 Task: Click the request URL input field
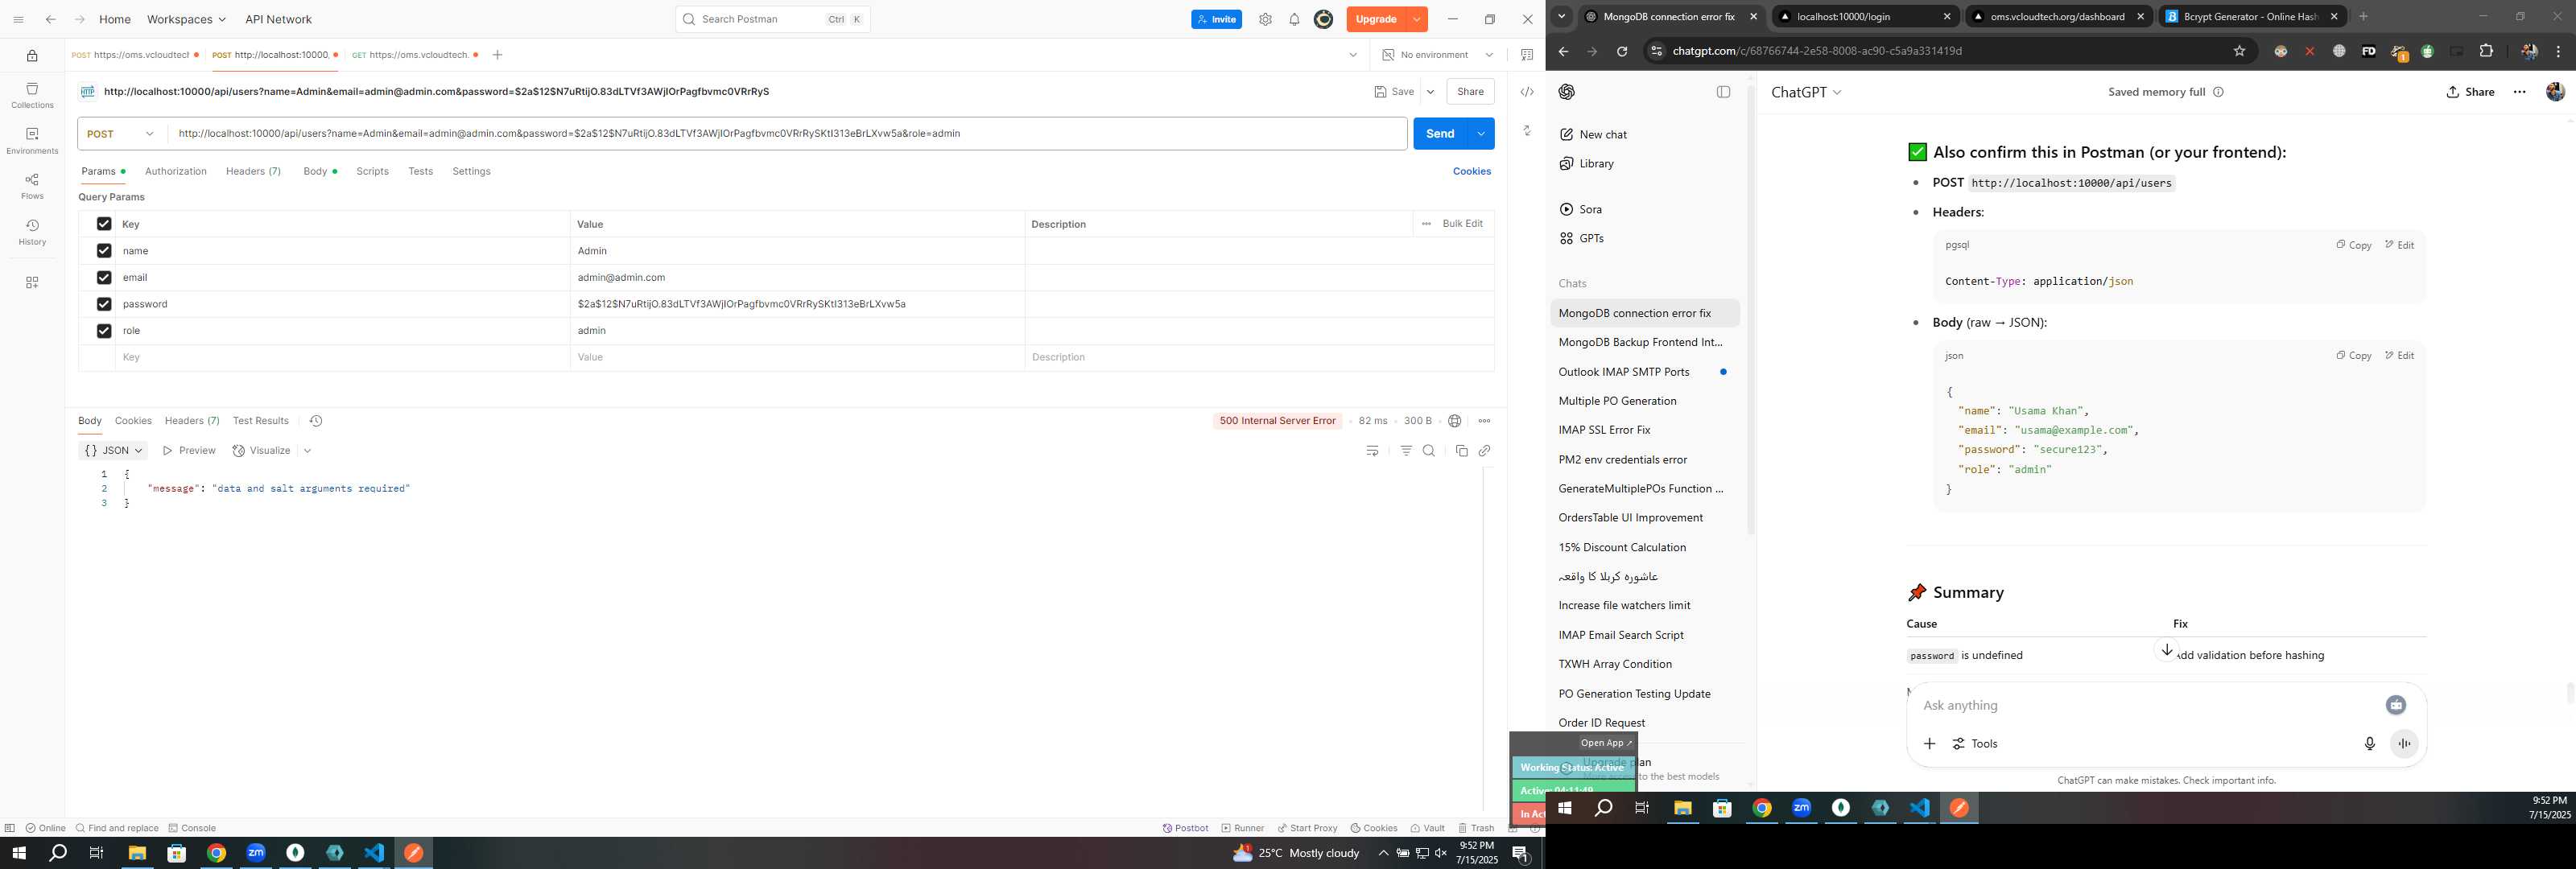788,134
